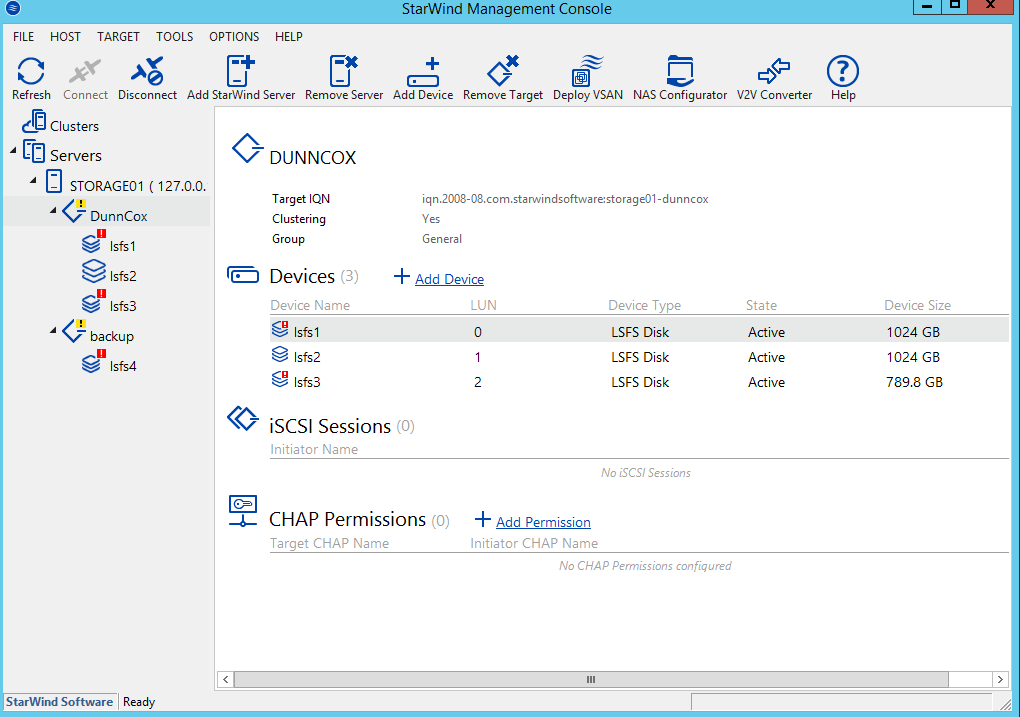Screen dimensions: 1020x717
Task: Click the Device Size column header
Action: (917, 305)
